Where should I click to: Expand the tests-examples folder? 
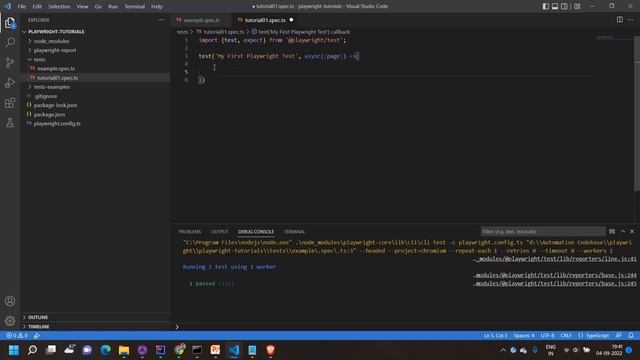point(52,87)
